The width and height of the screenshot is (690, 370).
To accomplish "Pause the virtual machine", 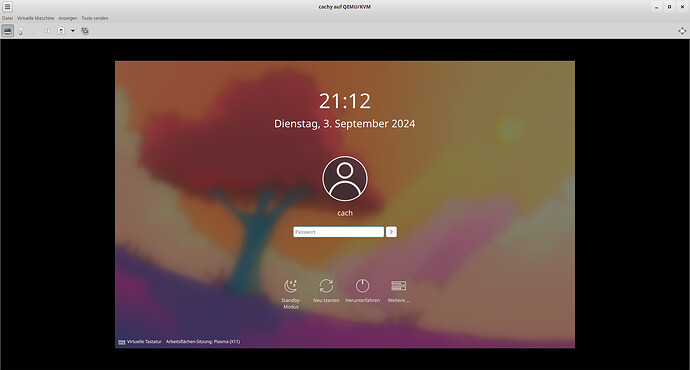I will click(x=48, y=31).
